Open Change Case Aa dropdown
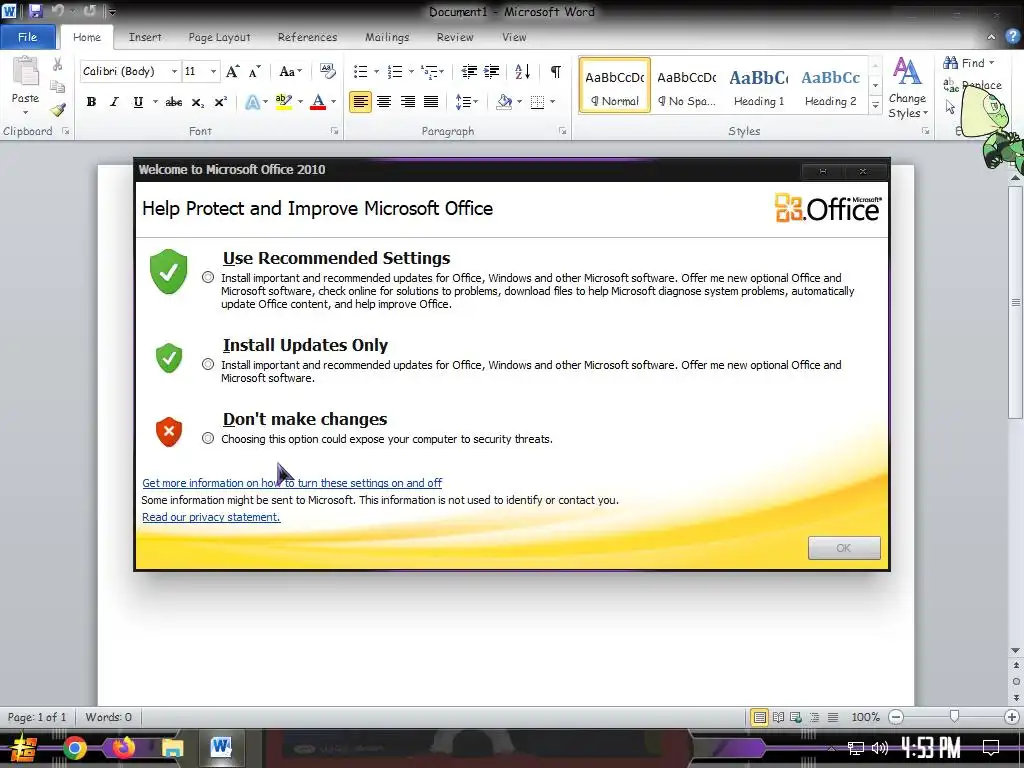The height and width of the screenshot is (768, 1024). [291, 71]
